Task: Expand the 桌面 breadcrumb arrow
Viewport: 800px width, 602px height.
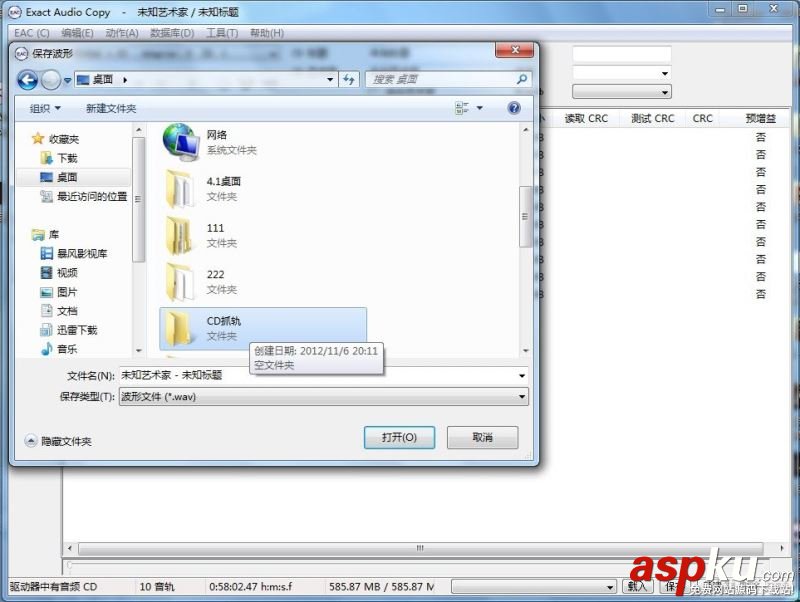Action: [x=125, y=80]
